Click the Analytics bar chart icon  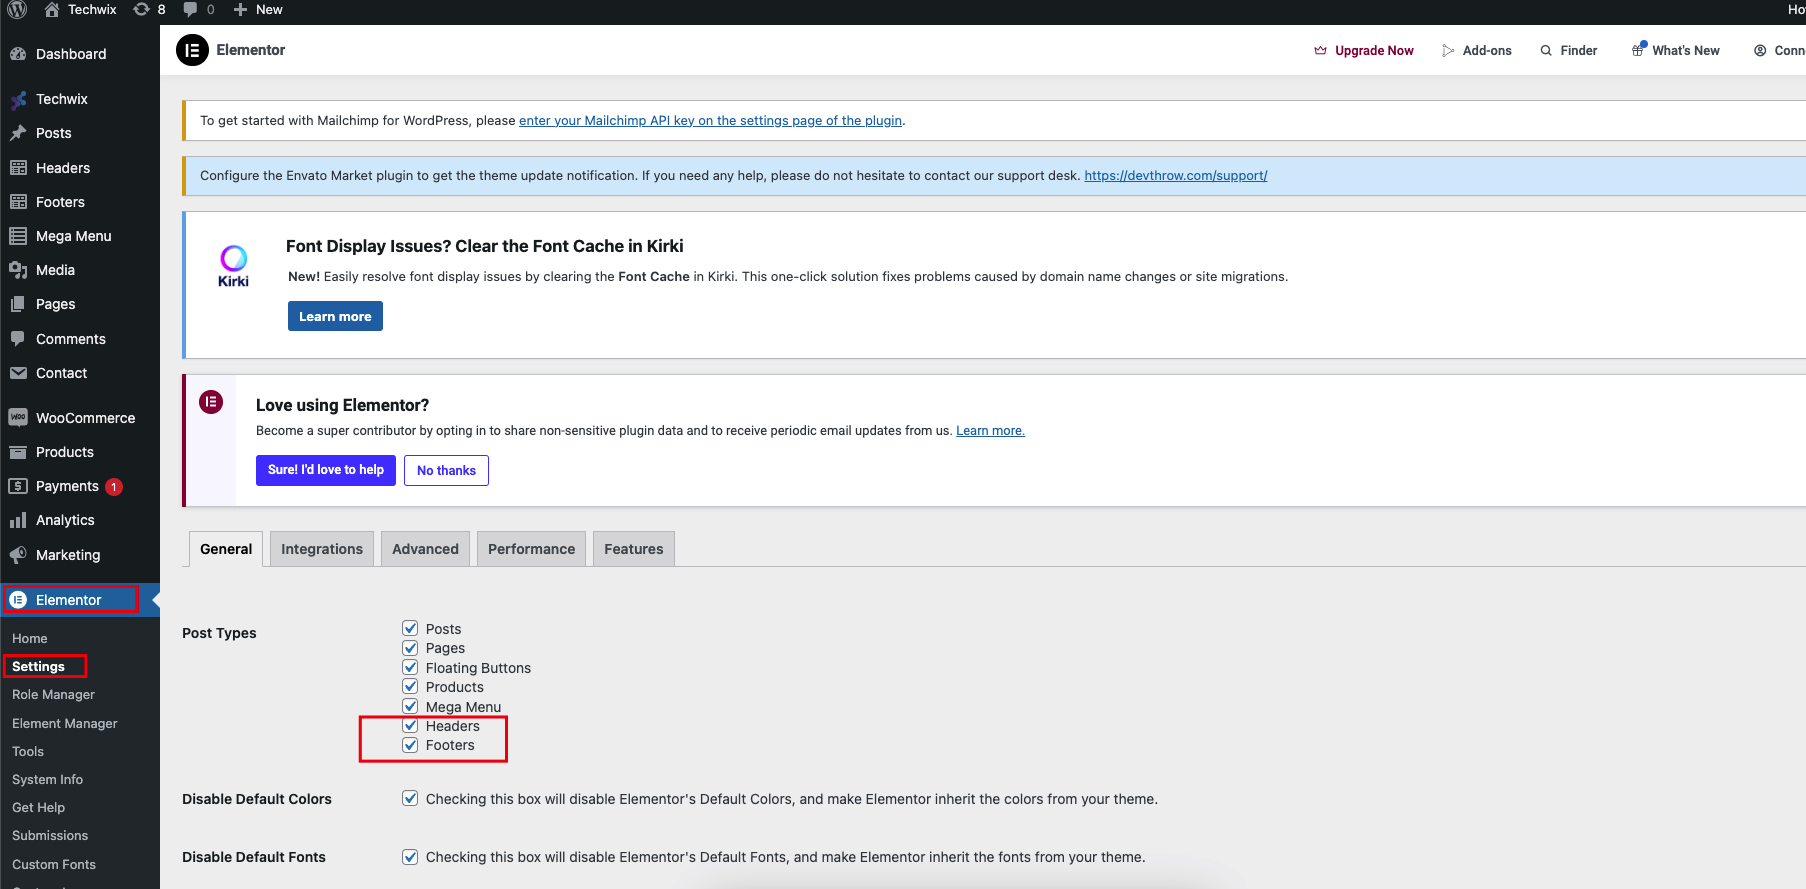pyautogui.click(x=18, y=520)
